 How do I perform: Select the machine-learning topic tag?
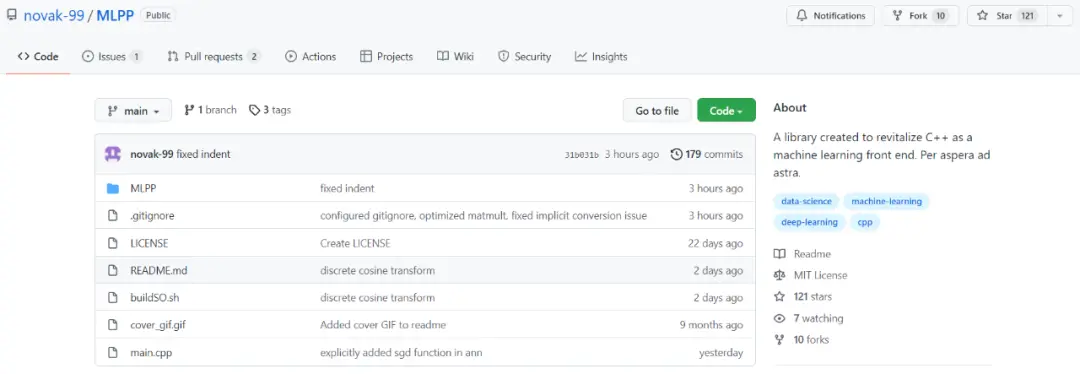point(886,201)
